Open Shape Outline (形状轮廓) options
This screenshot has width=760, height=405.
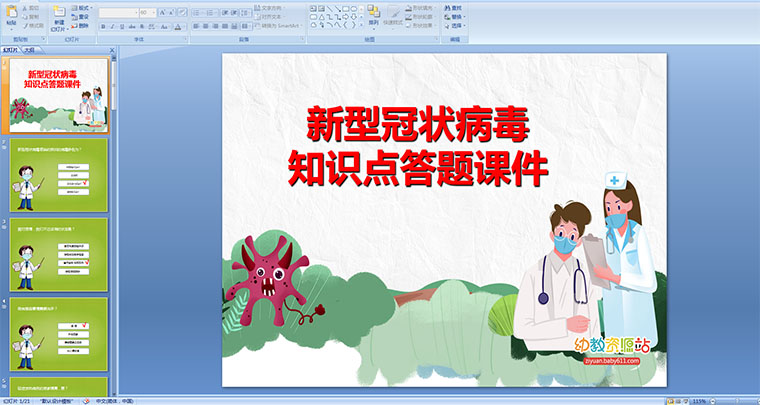point(420,17)
